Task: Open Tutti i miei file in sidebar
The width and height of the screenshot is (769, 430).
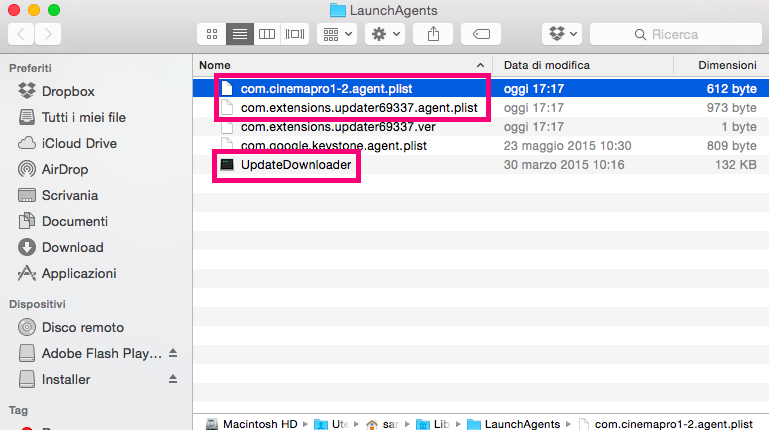Action: pyautogui.click(x=72, y=117)
